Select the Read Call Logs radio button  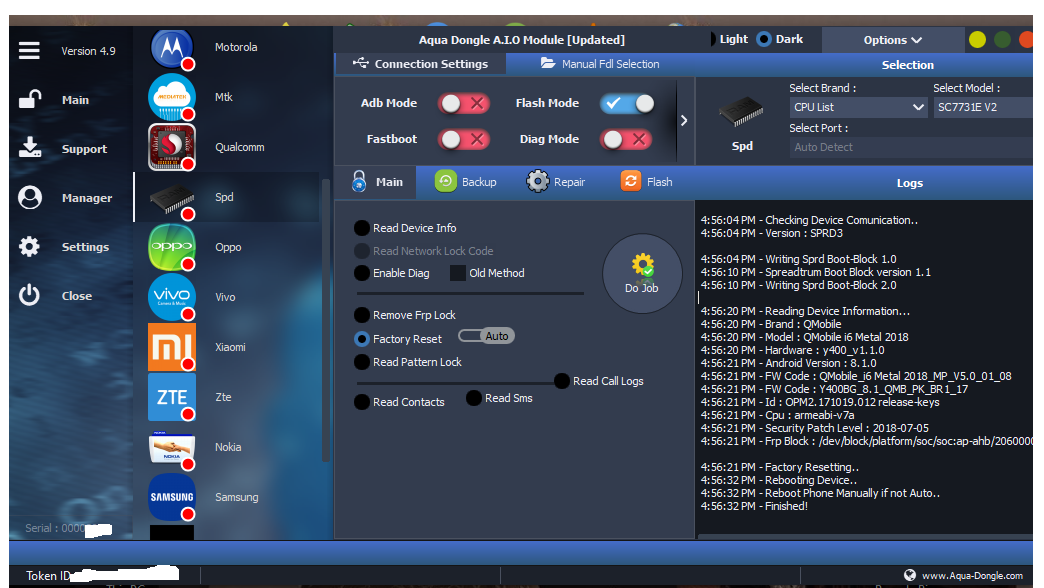[x=562, y=381]
